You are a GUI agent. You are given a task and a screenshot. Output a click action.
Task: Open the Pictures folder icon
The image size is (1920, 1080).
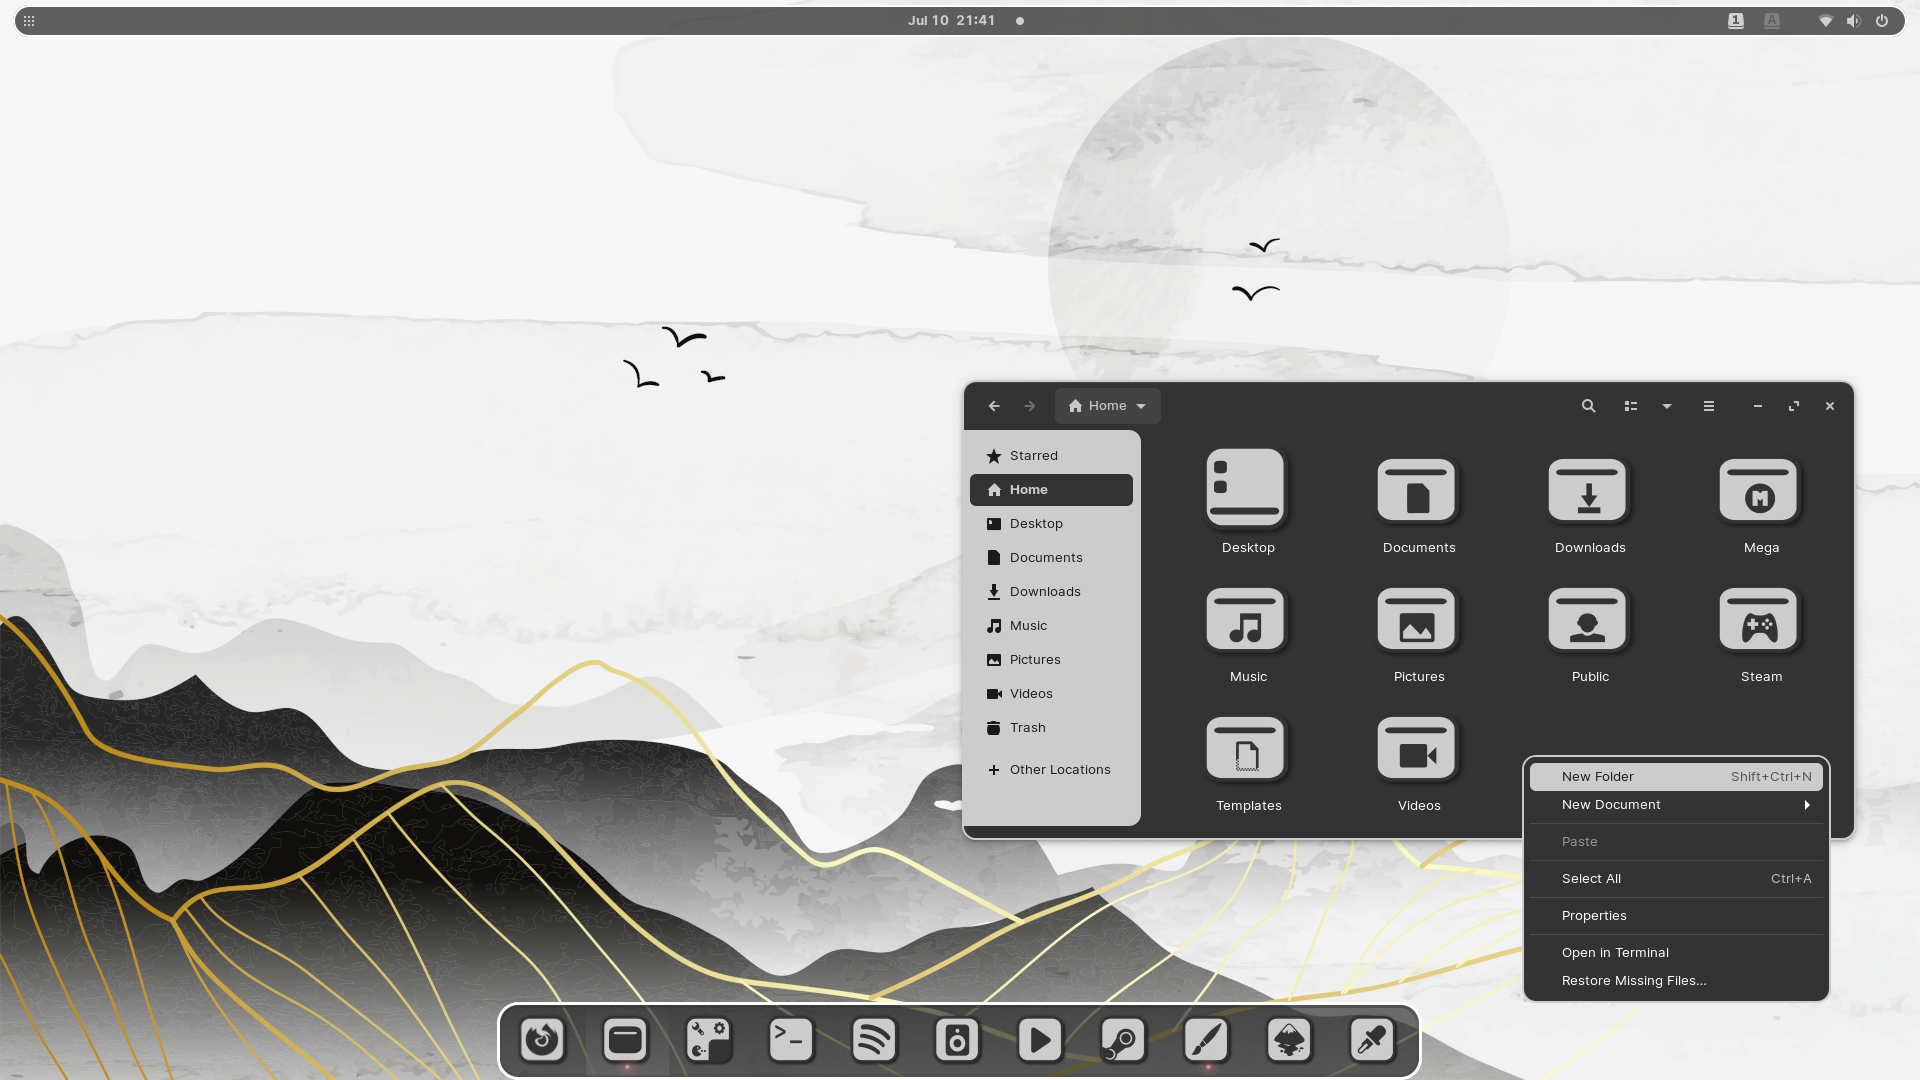tap(1417, 619)
